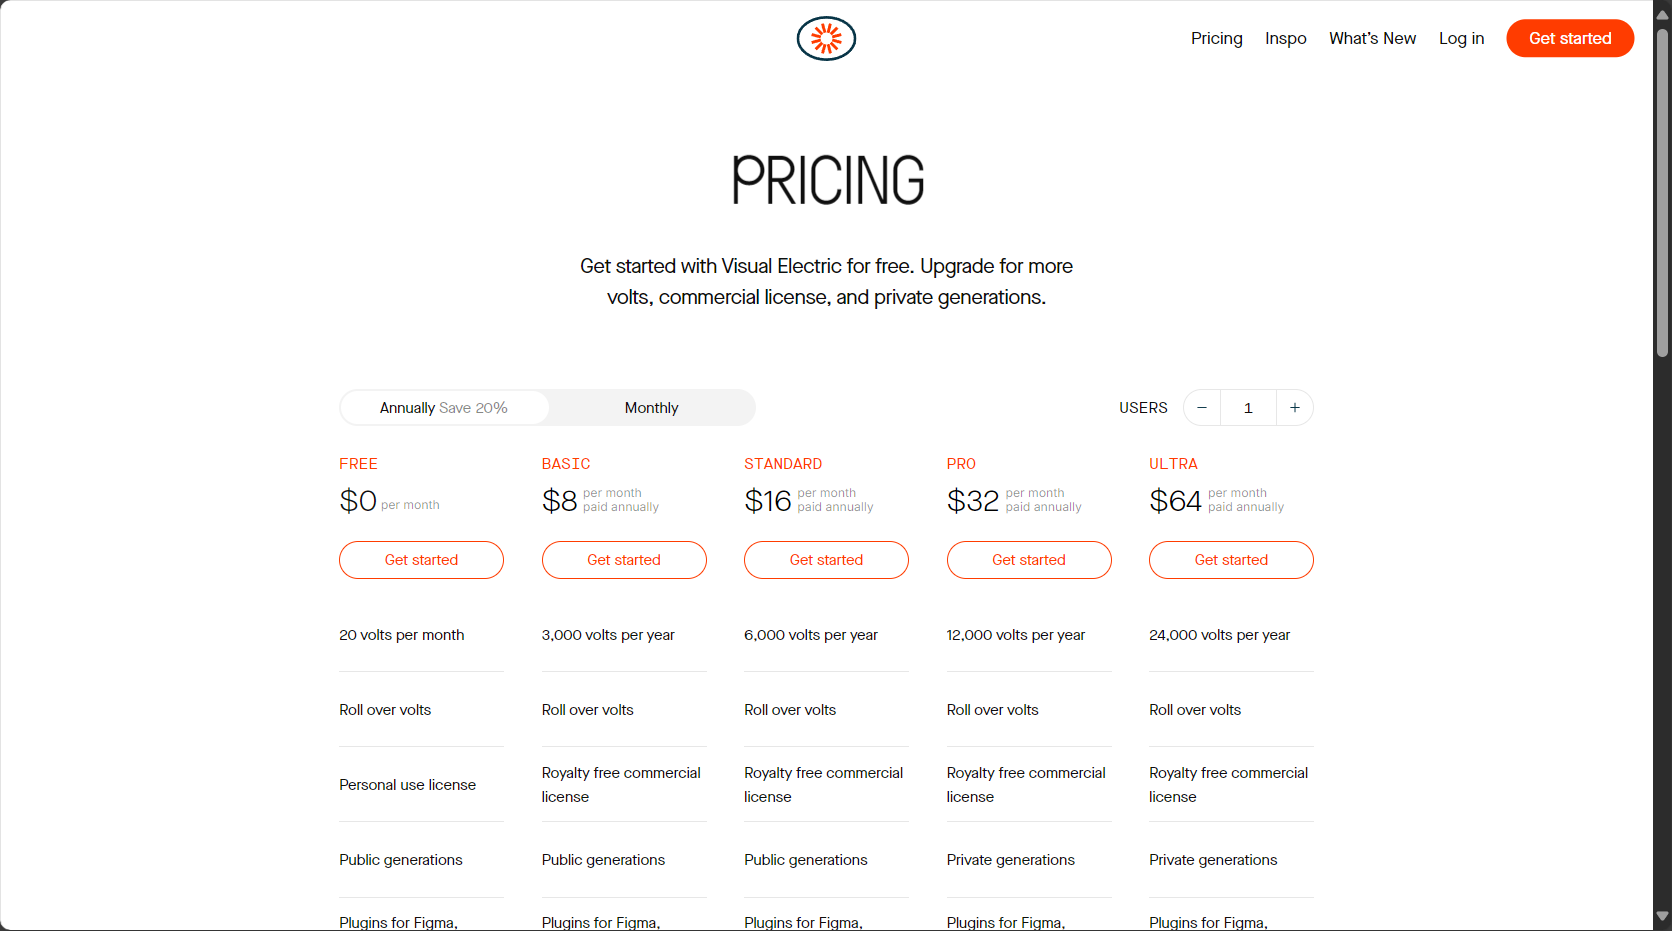Switch billing to Monthly
This screenshot has width=1672, height=931.
(x=652, y=408)
